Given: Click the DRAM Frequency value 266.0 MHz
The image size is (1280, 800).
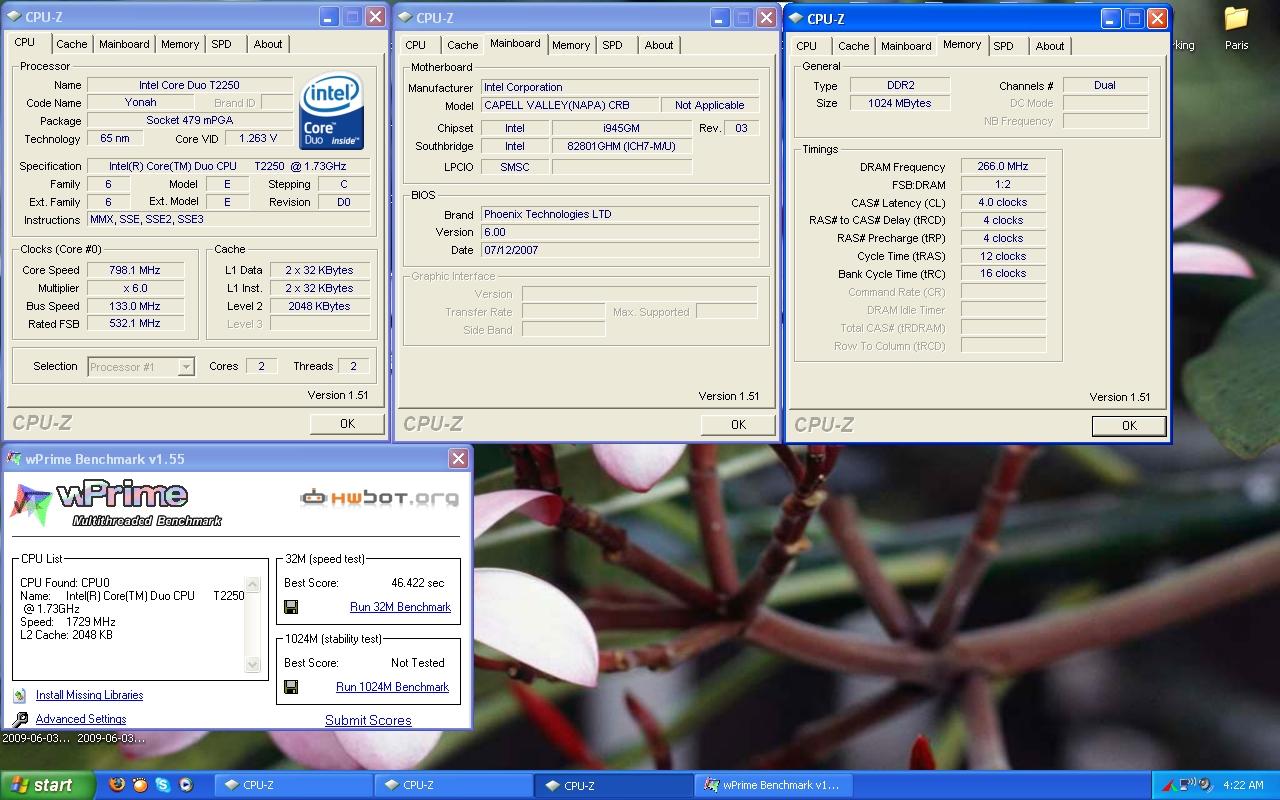Looking at the screenshot, I should point(1003,167).
